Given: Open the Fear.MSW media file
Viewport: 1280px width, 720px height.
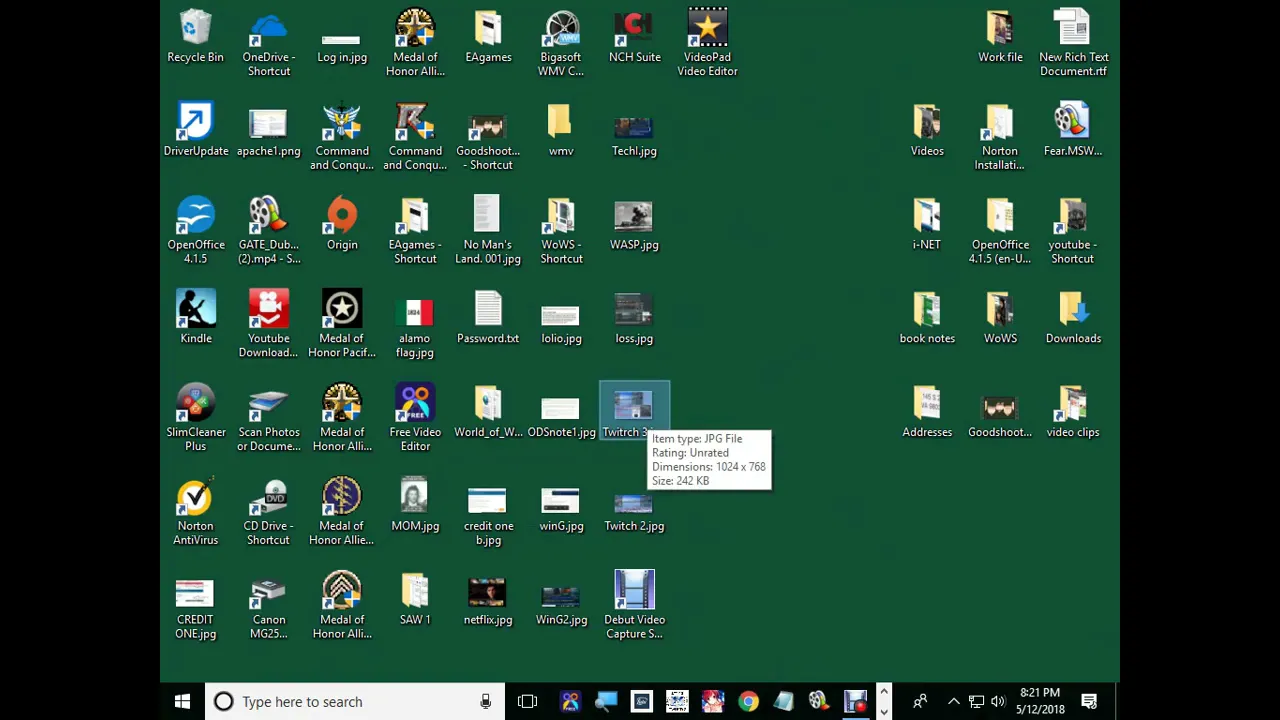Looking at the screenshot, I should click(1073, 131).
